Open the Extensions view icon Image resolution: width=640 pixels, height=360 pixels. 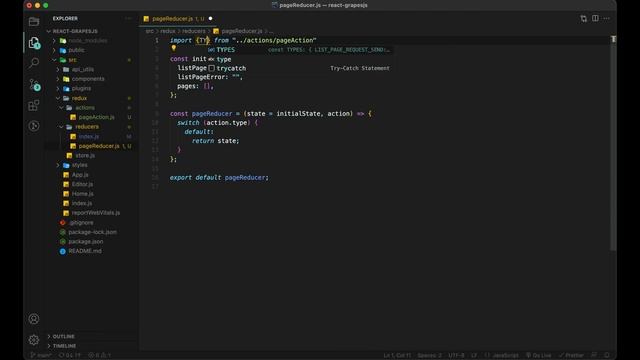click(34, 105)
